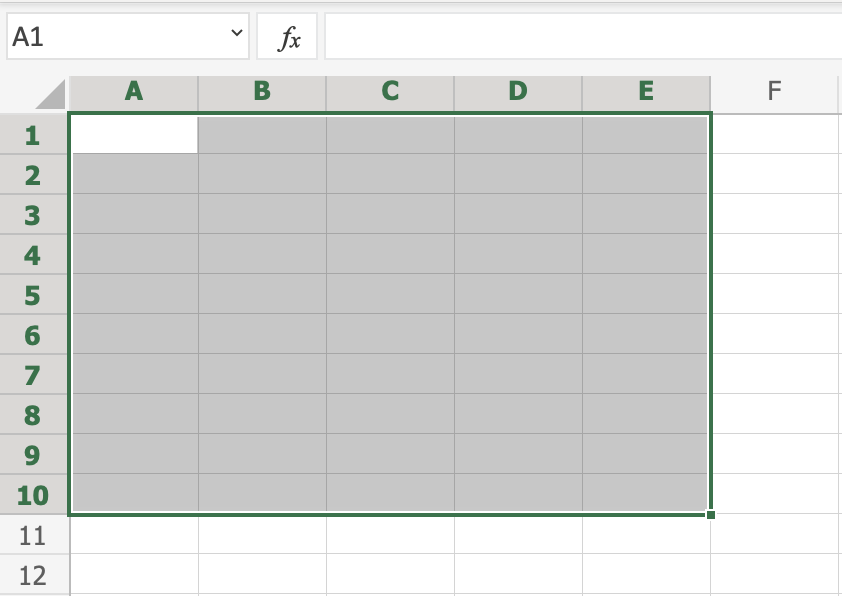Select row 11 header

coord(33,535)
